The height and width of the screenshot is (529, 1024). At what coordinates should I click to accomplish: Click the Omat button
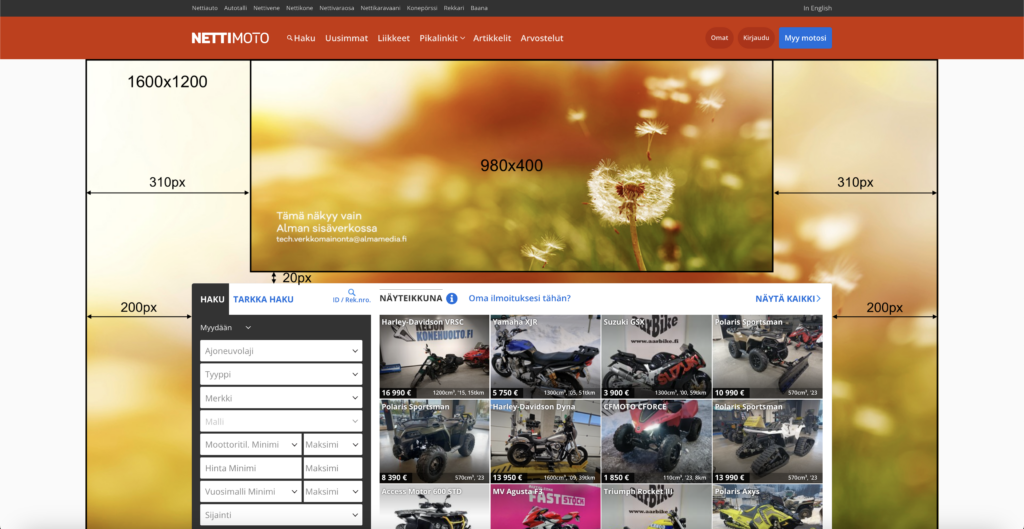719,38
